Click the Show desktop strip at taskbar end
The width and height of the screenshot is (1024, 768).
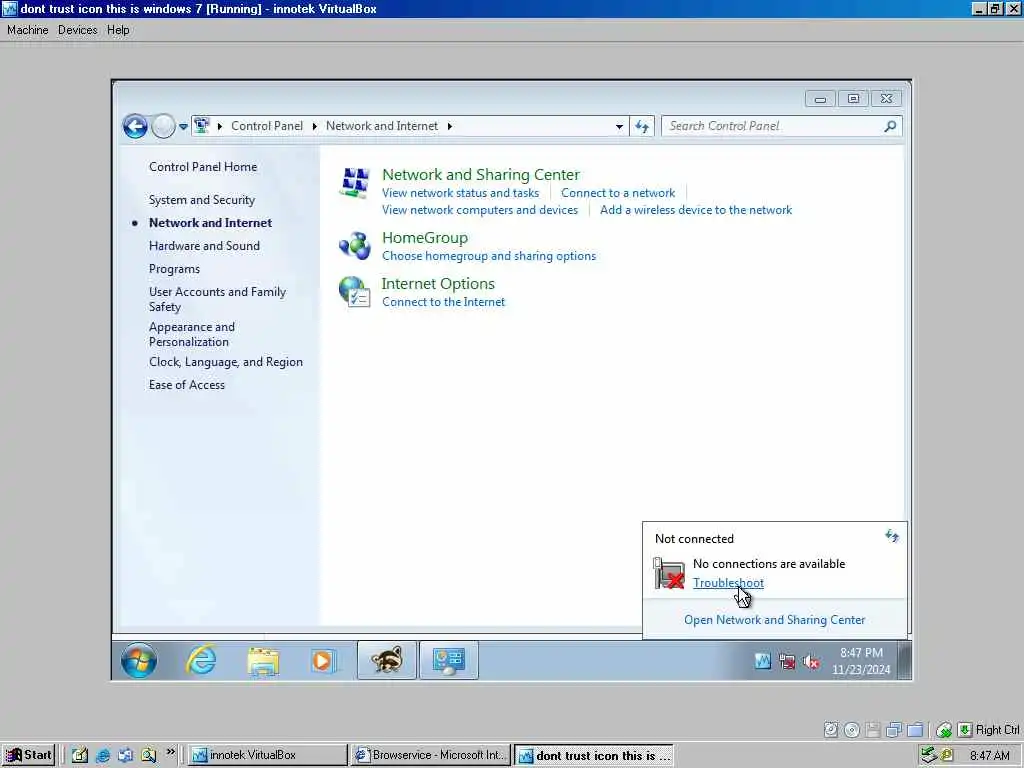[x=904, y=660]
